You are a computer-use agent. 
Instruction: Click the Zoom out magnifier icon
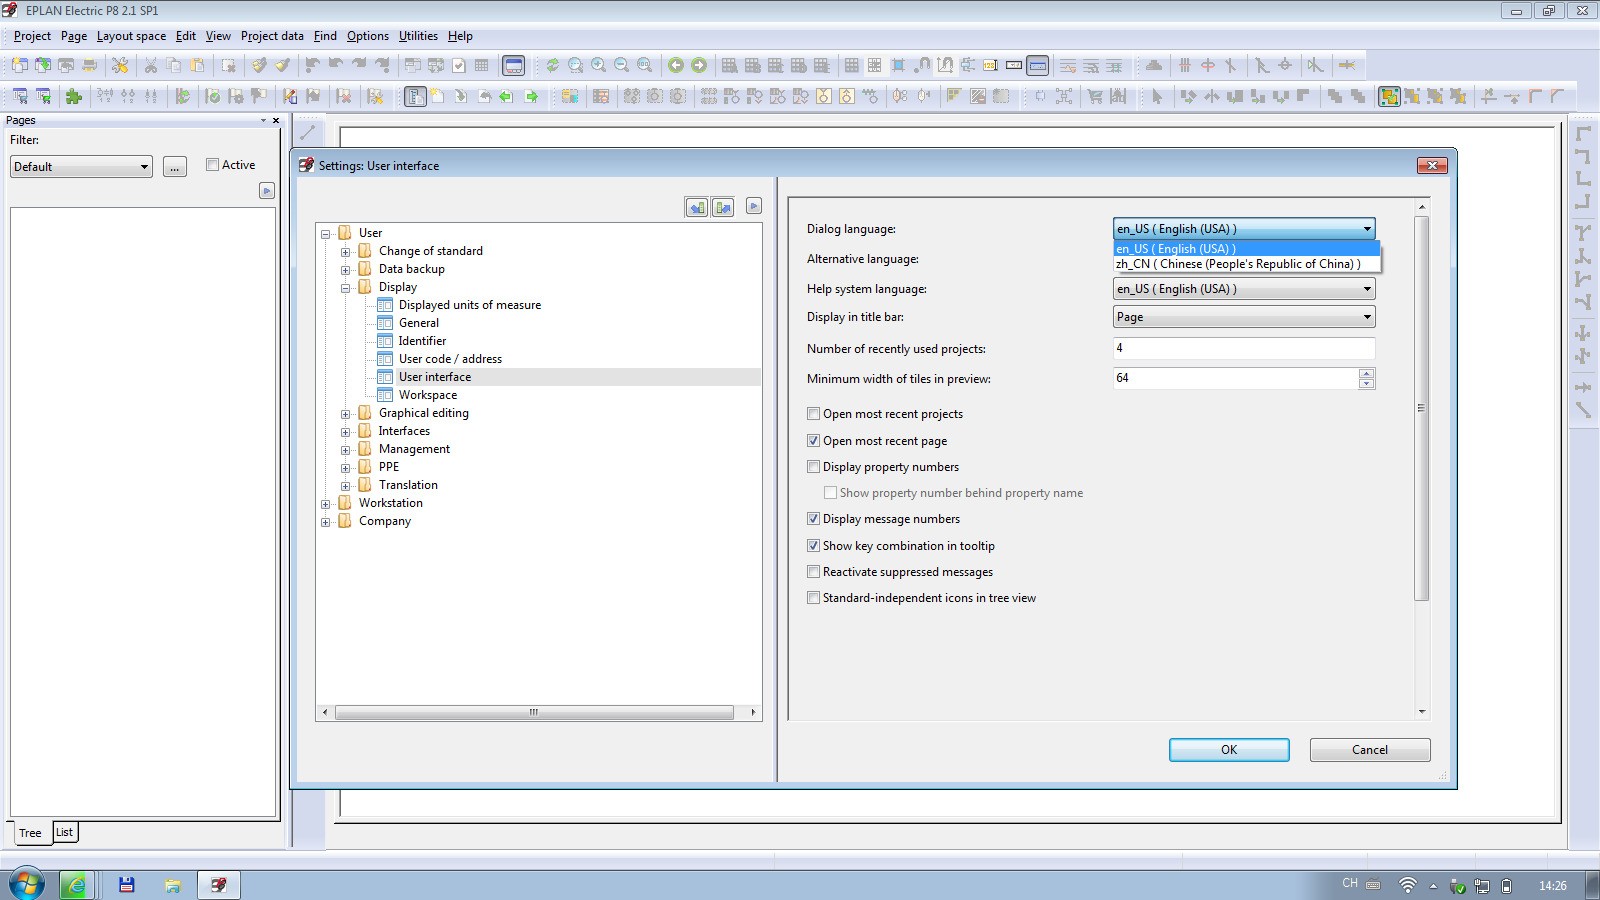622,66
